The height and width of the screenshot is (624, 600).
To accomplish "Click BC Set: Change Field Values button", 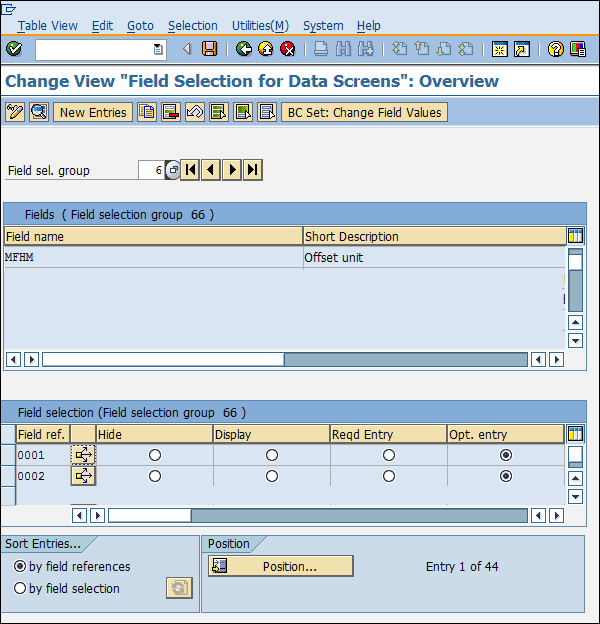I will (x=364, y=112).
